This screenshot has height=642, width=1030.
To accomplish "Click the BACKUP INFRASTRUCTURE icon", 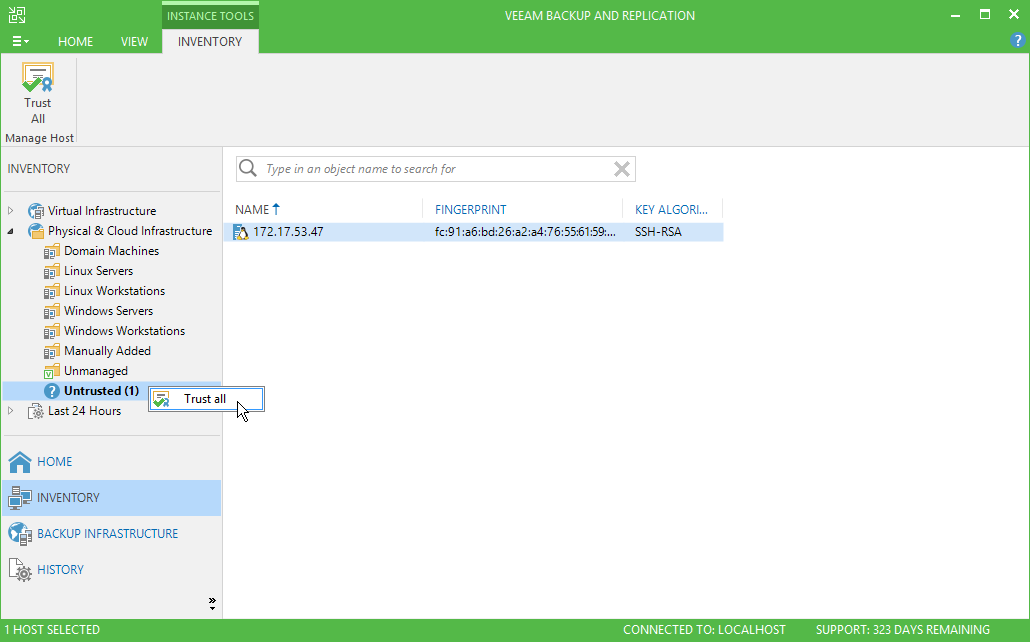I will (x=20, y=534).
